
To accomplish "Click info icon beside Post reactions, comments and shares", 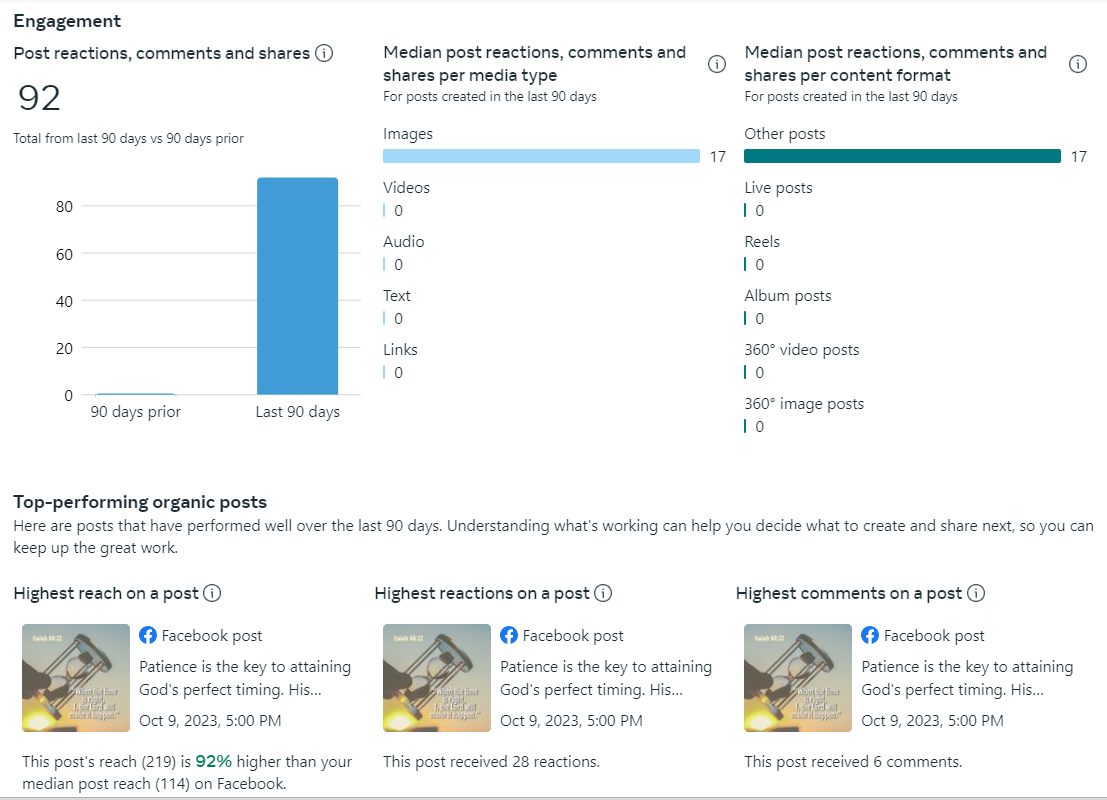I will coord(324,54).
